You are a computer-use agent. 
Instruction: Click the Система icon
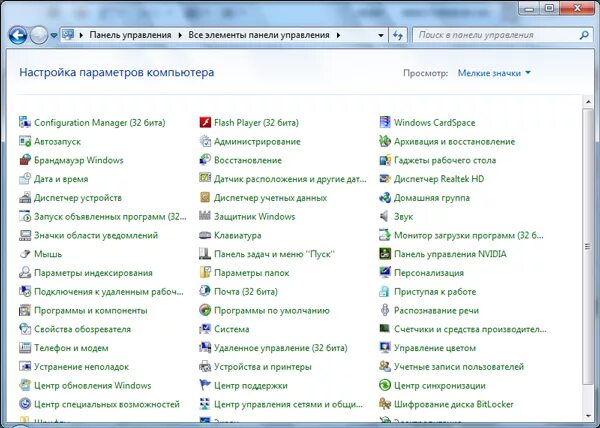pyautogui.click(x=205, y=329)
